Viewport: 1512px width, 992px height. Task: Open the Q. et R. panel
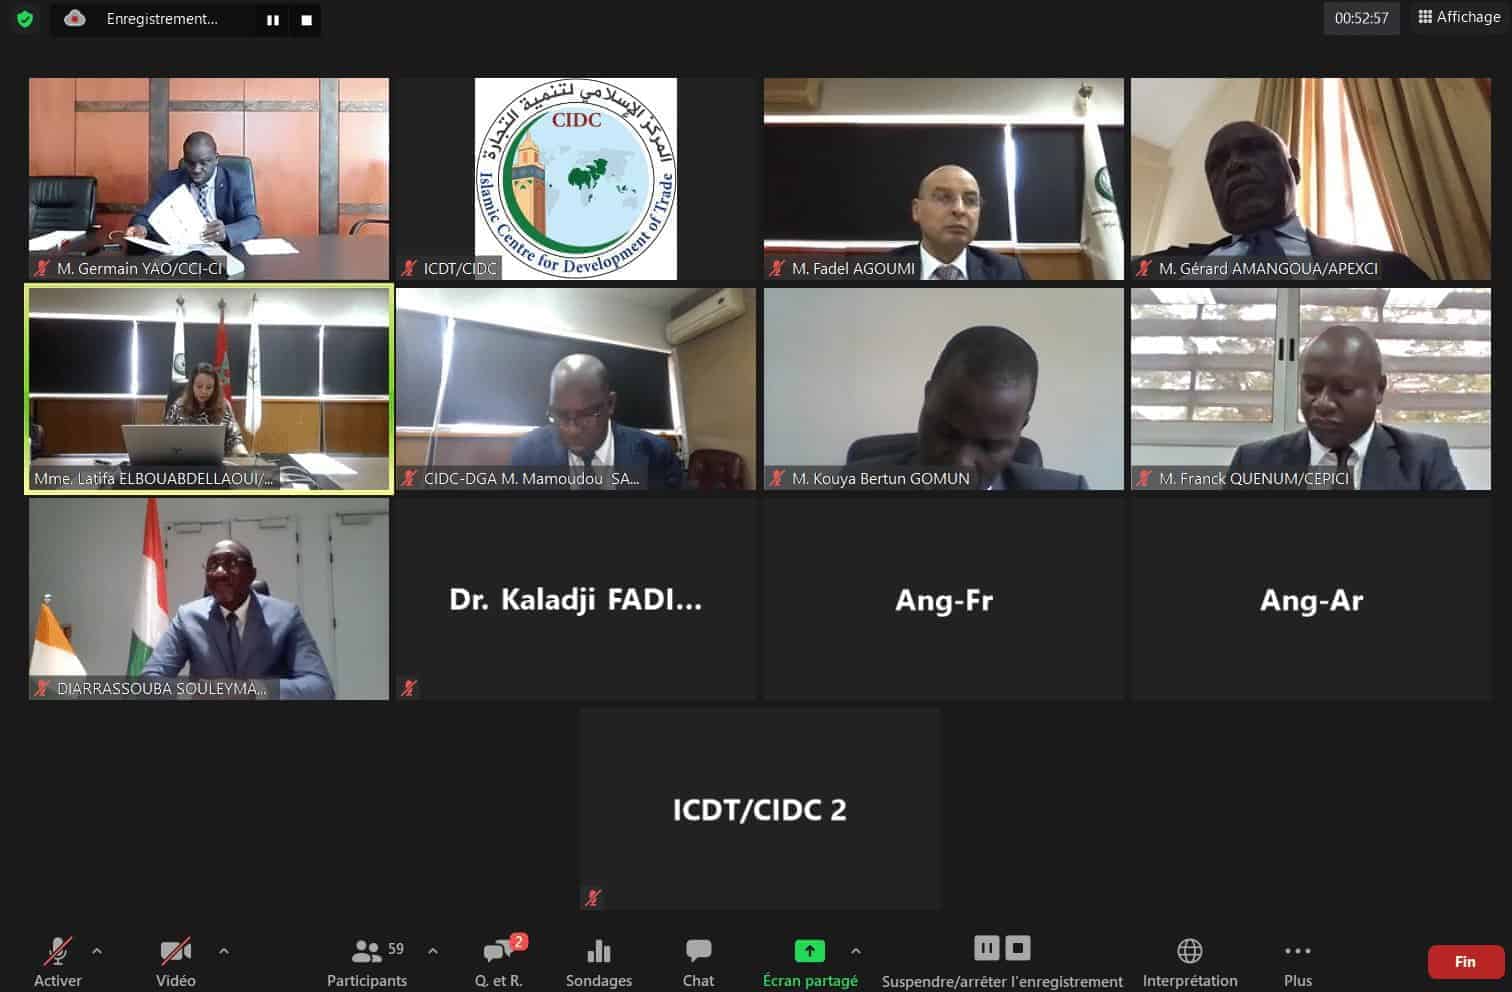499,962
